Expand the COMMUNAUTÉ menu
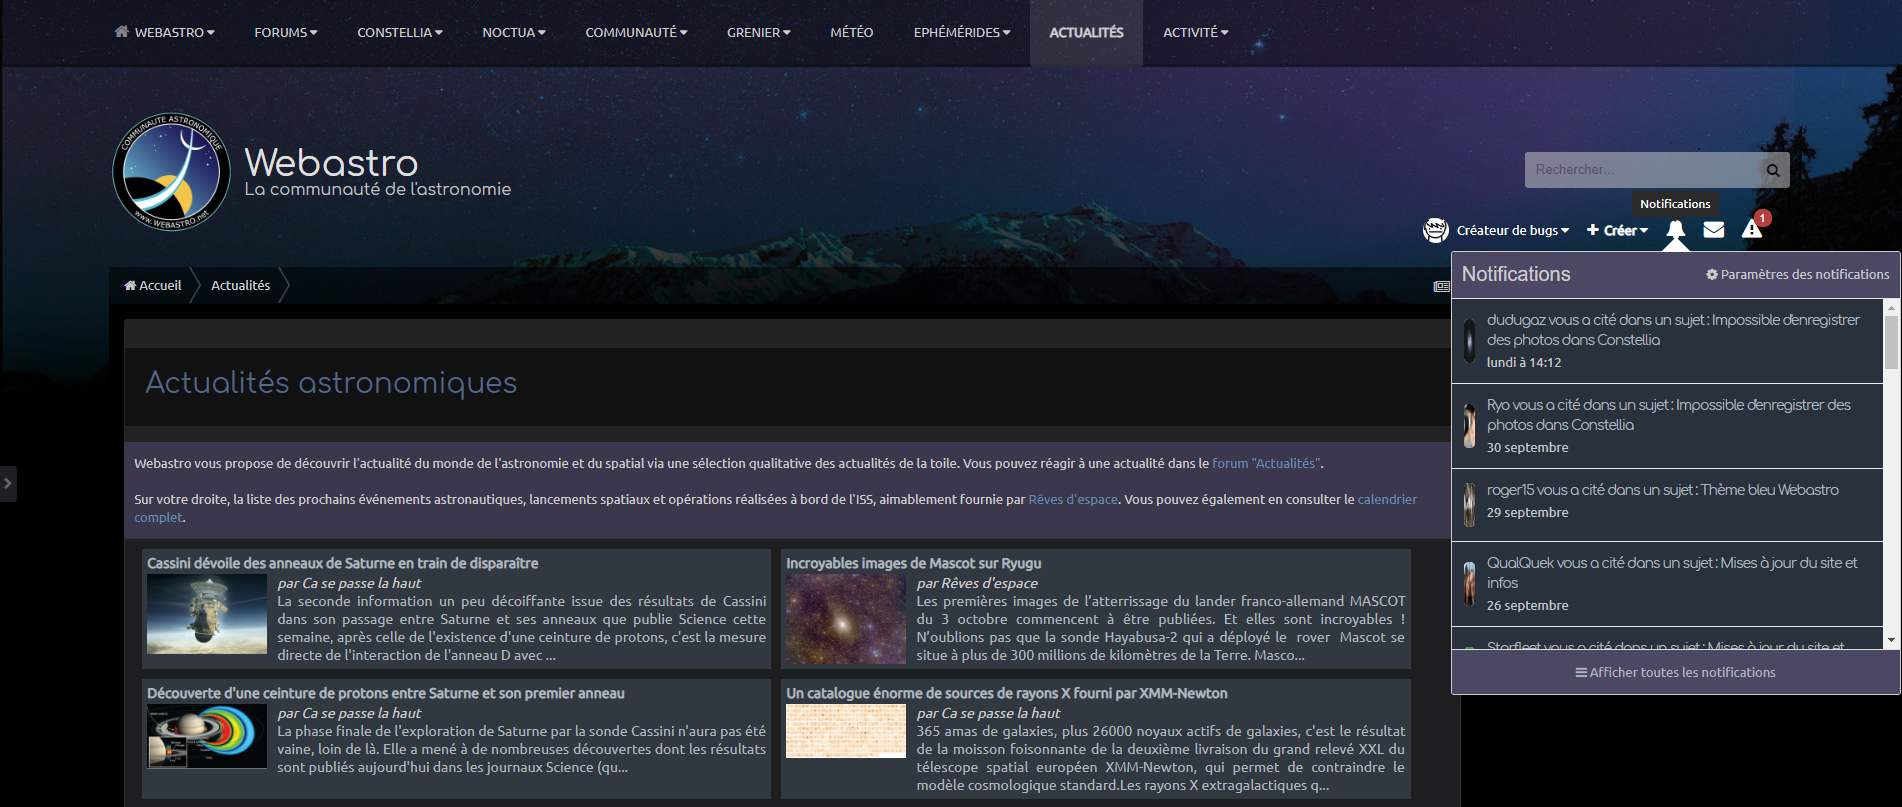Viewport: 1902px width, 807px height. (x=636, y=32)
